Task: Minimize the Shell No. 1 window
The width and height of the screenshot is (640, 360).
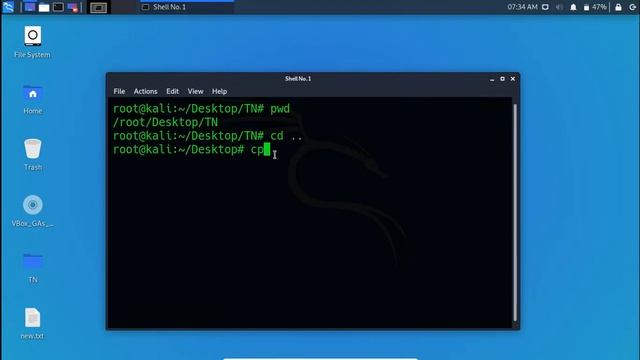Action: pyautogui.click(x=492, y=79)
